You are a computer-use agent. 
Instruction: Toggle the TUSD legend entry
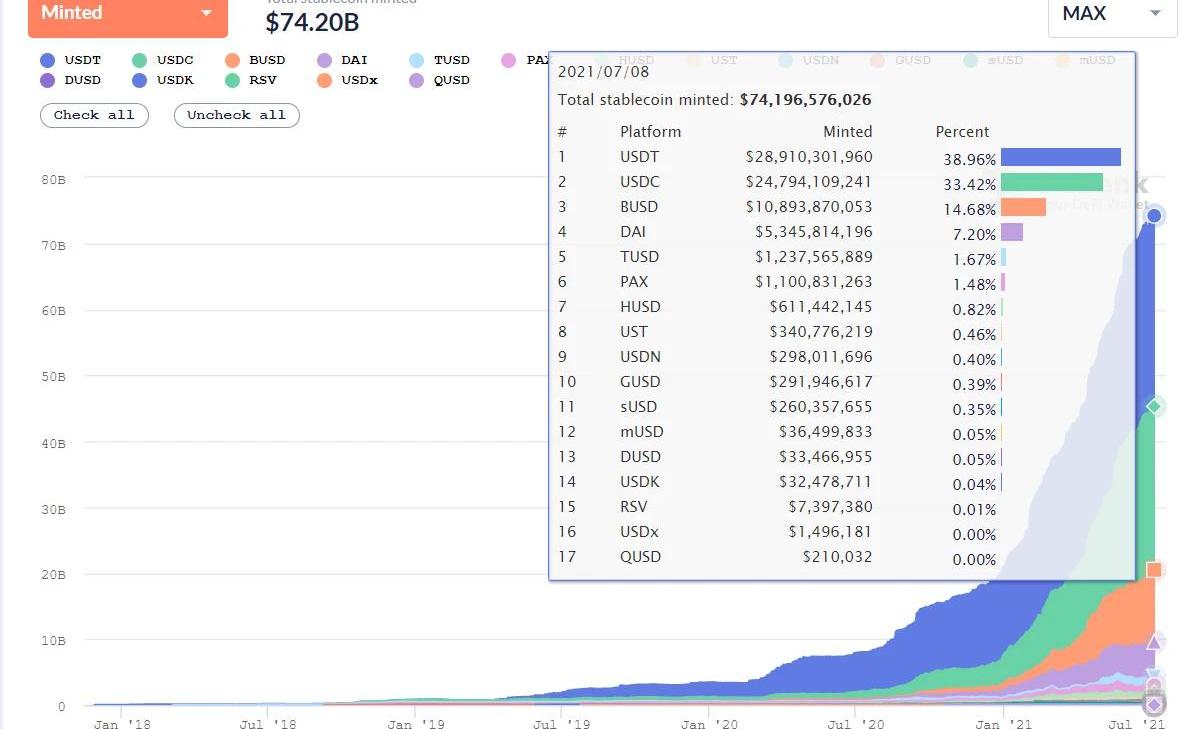coord(440,60)
